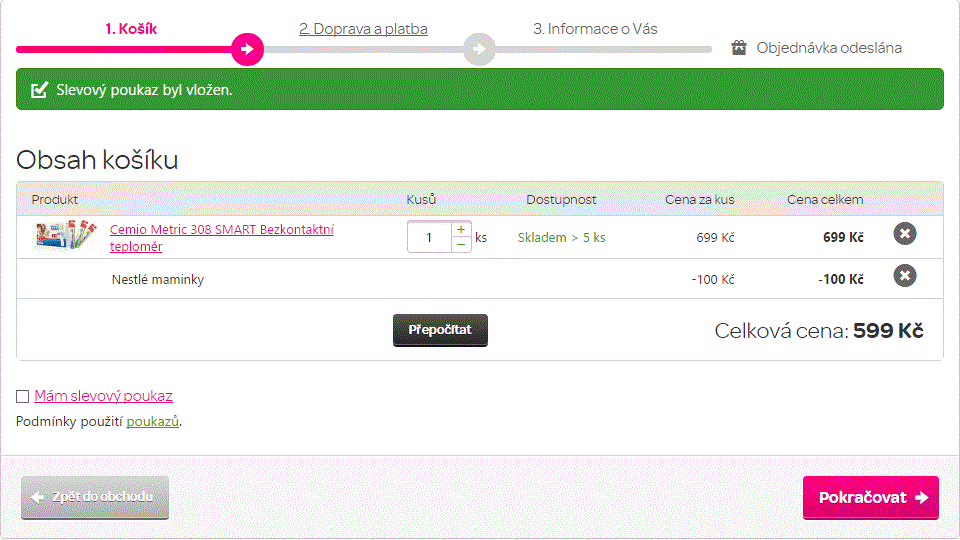The image size is (960, 540).
Task: Switch to step 1. Košík
Action: pos(131,29)
